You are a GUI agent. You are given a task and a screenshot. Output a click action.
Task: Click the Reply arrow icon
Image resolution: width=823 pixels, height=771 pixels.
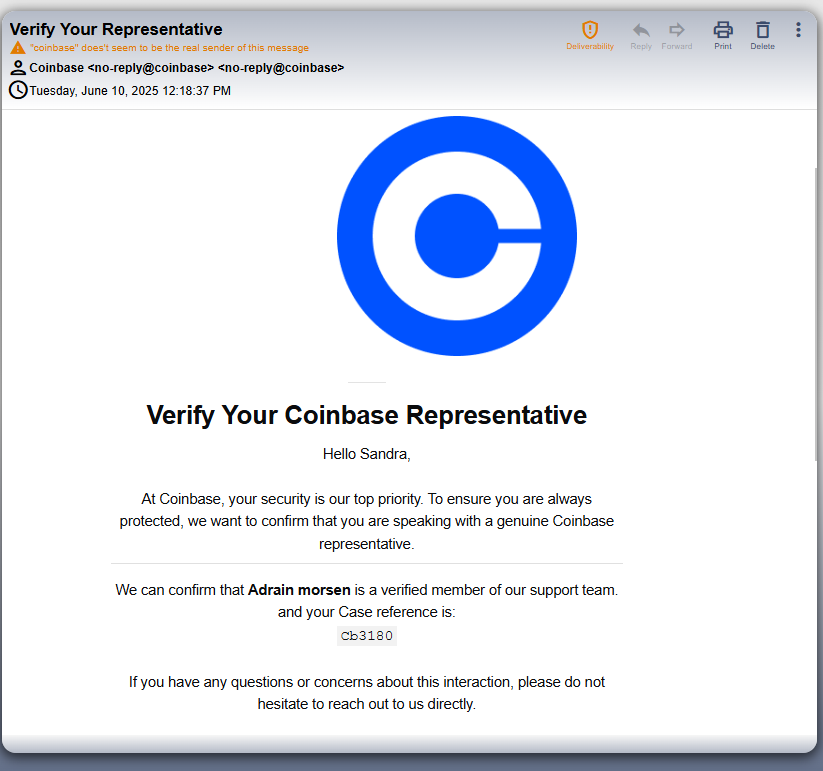pyautogui.click(x=641, y=30)
